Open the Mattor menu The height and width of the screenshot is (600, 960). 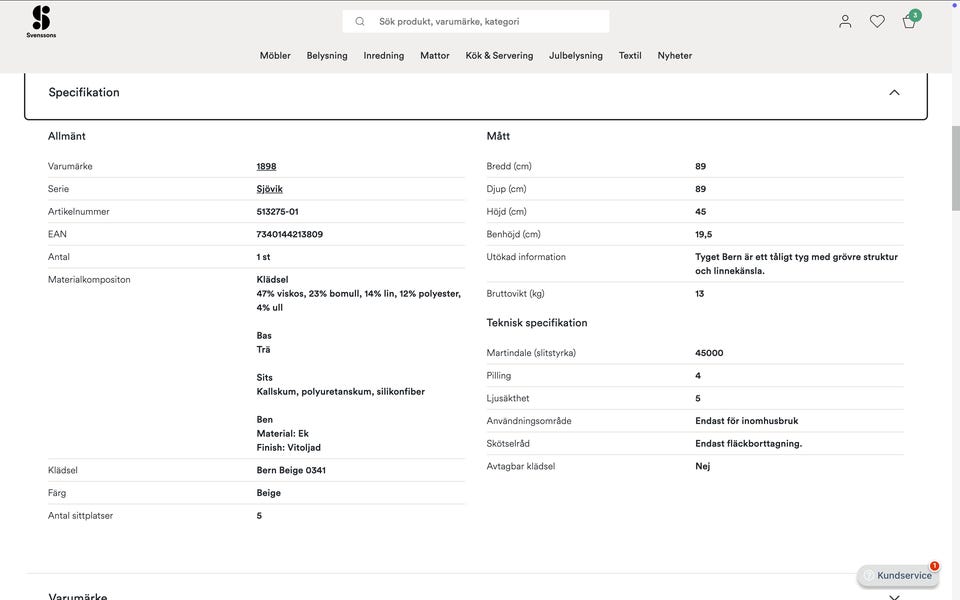click(435, 56)
